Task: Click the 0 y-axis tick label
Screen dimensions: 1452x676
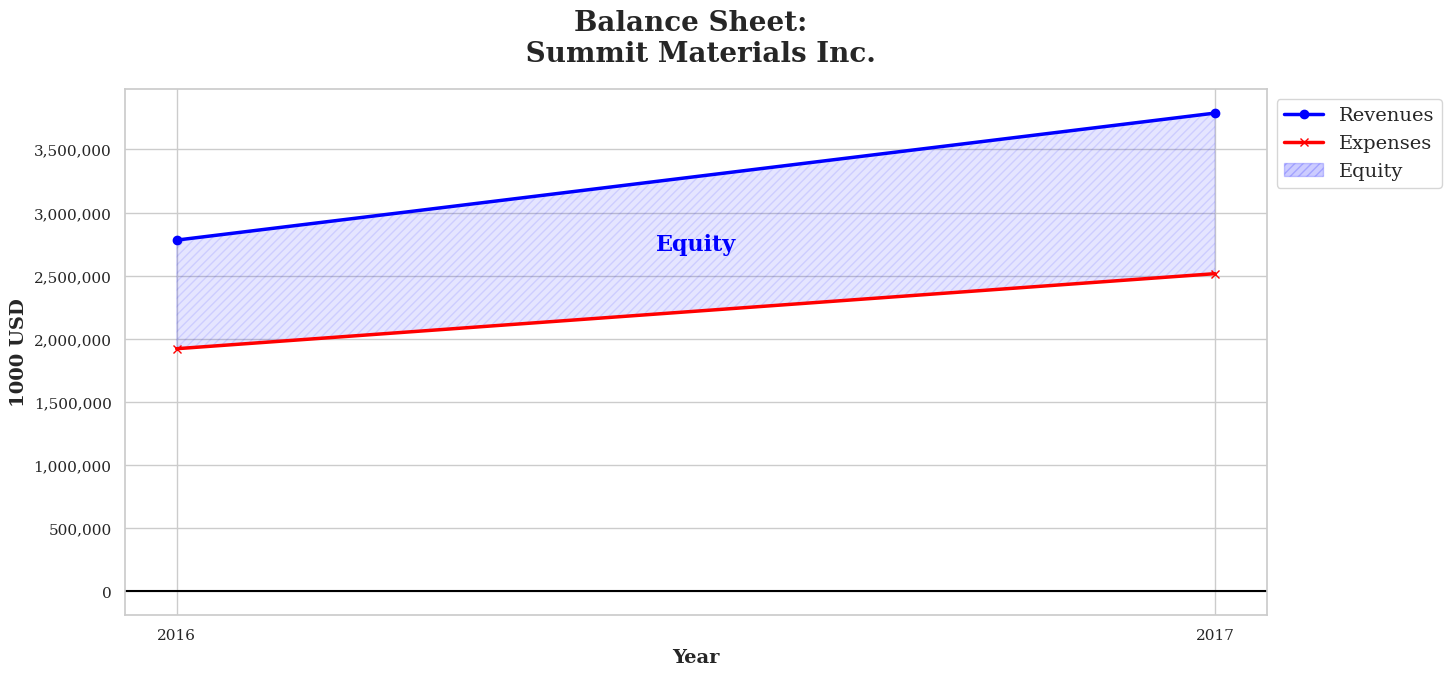Action: tap(106, 593)
